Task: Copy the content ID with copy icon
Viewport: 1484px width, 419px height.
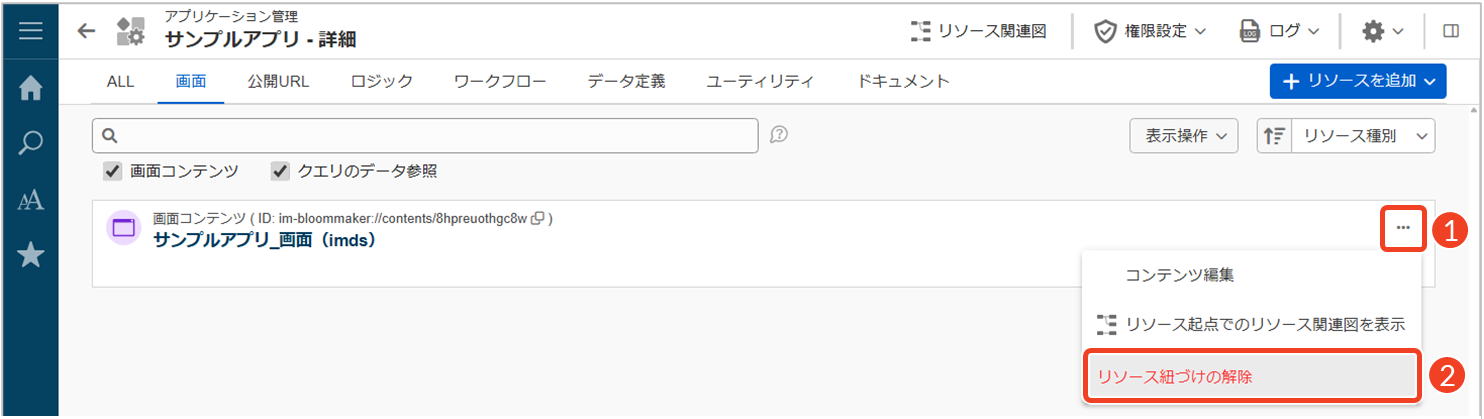Action: coord(538,218)
